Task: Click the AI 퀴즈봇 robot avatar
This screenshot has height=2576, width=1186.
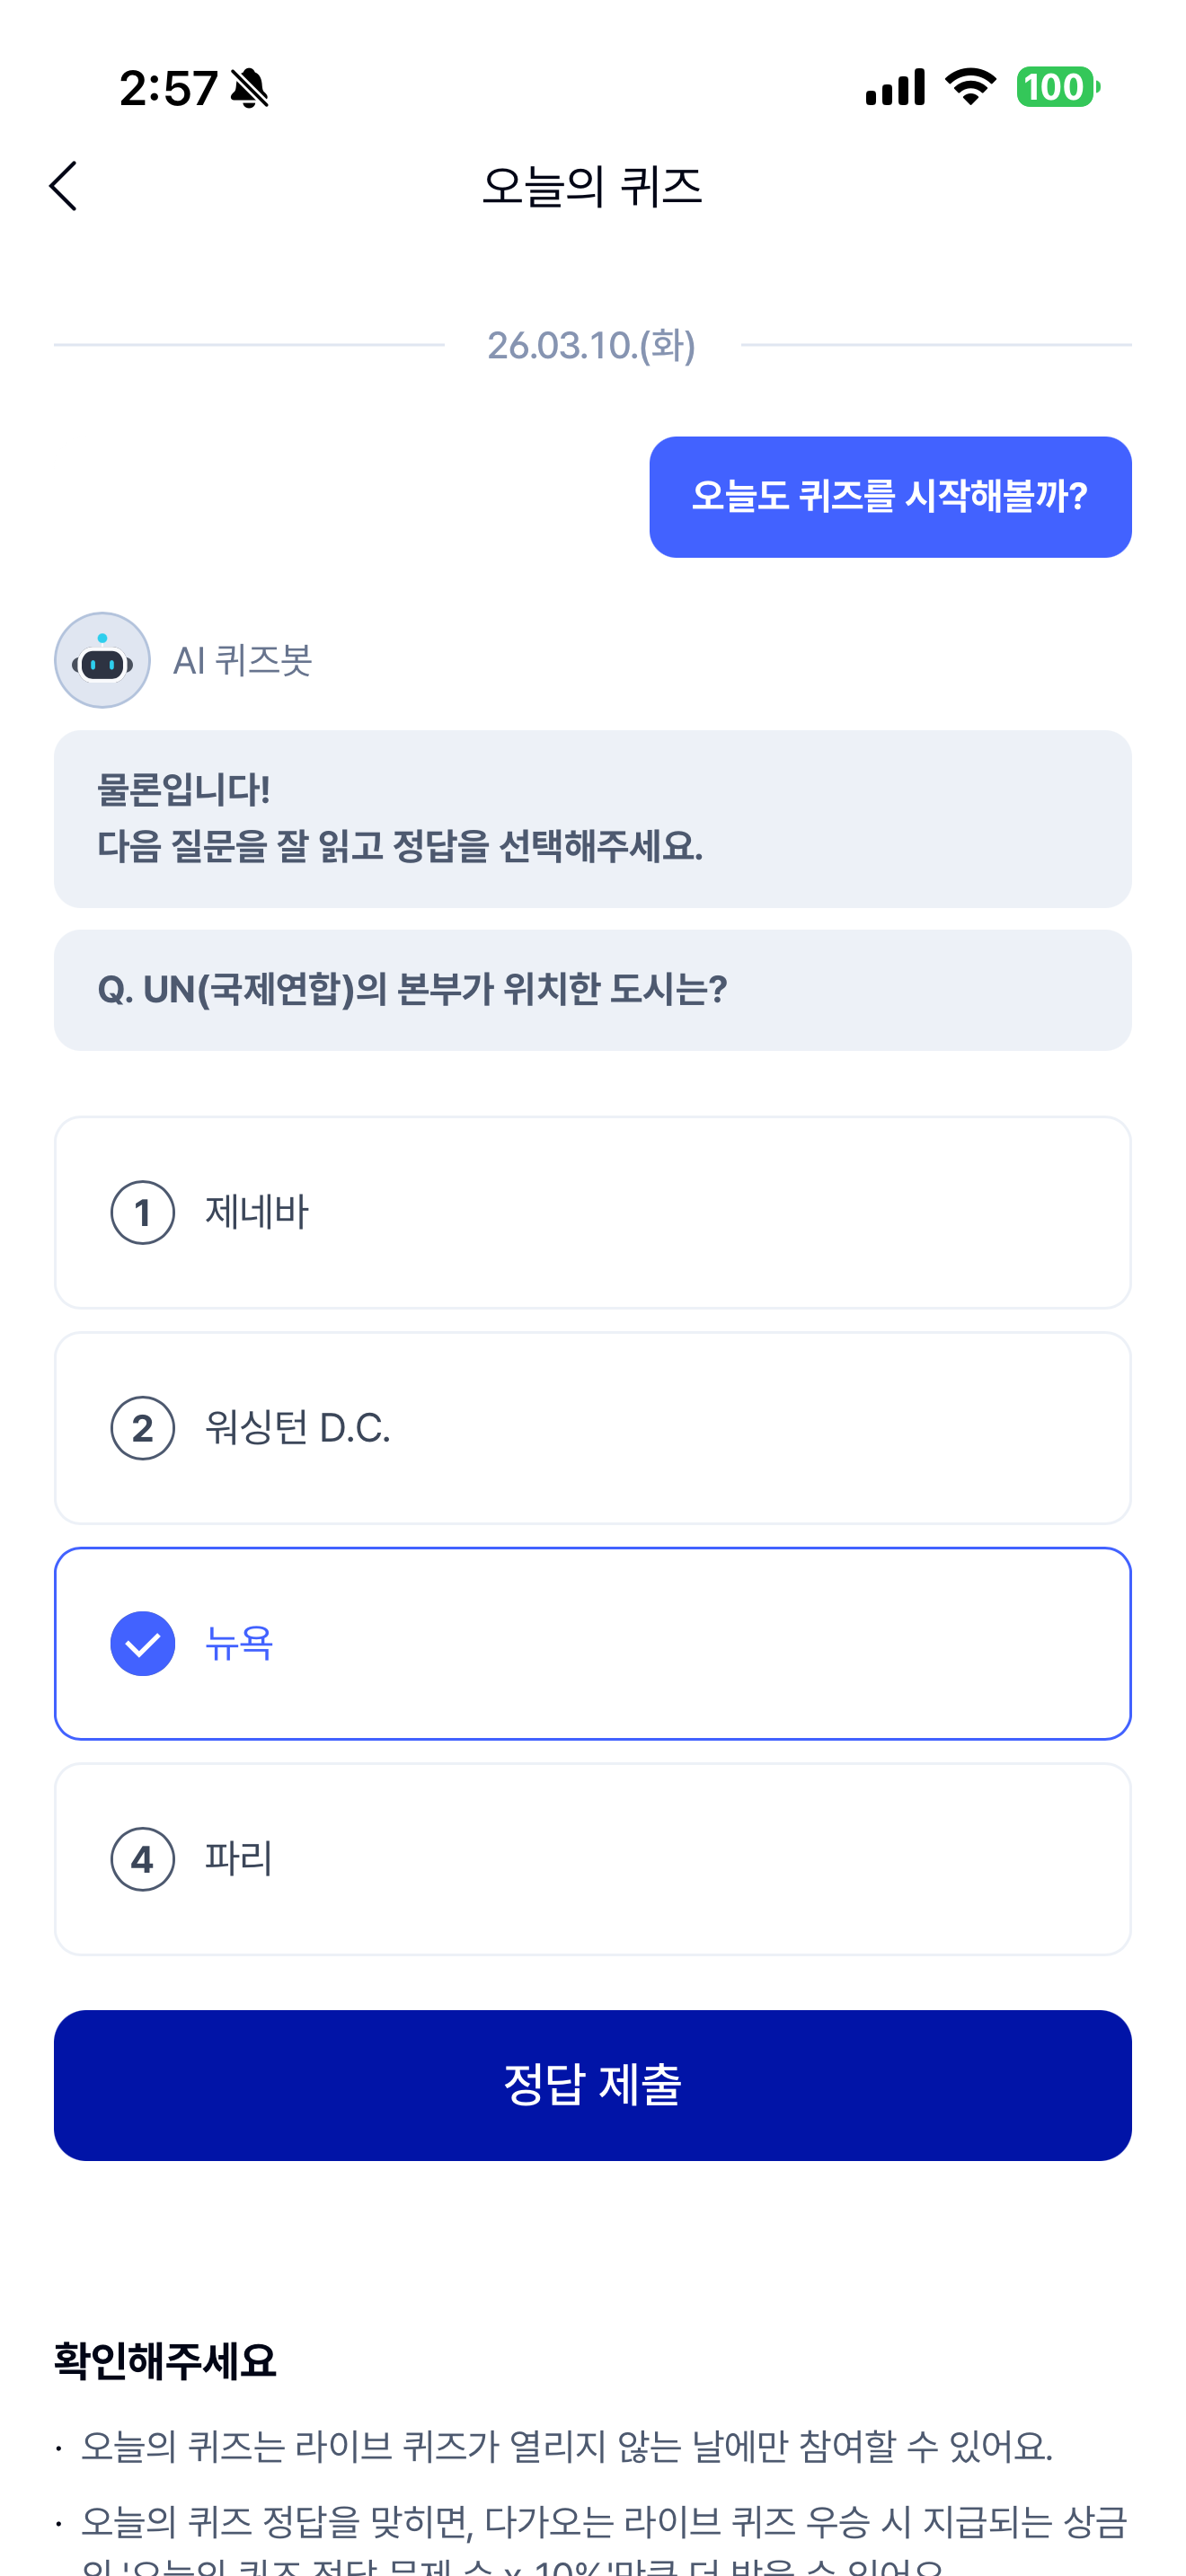Action: 102,660
